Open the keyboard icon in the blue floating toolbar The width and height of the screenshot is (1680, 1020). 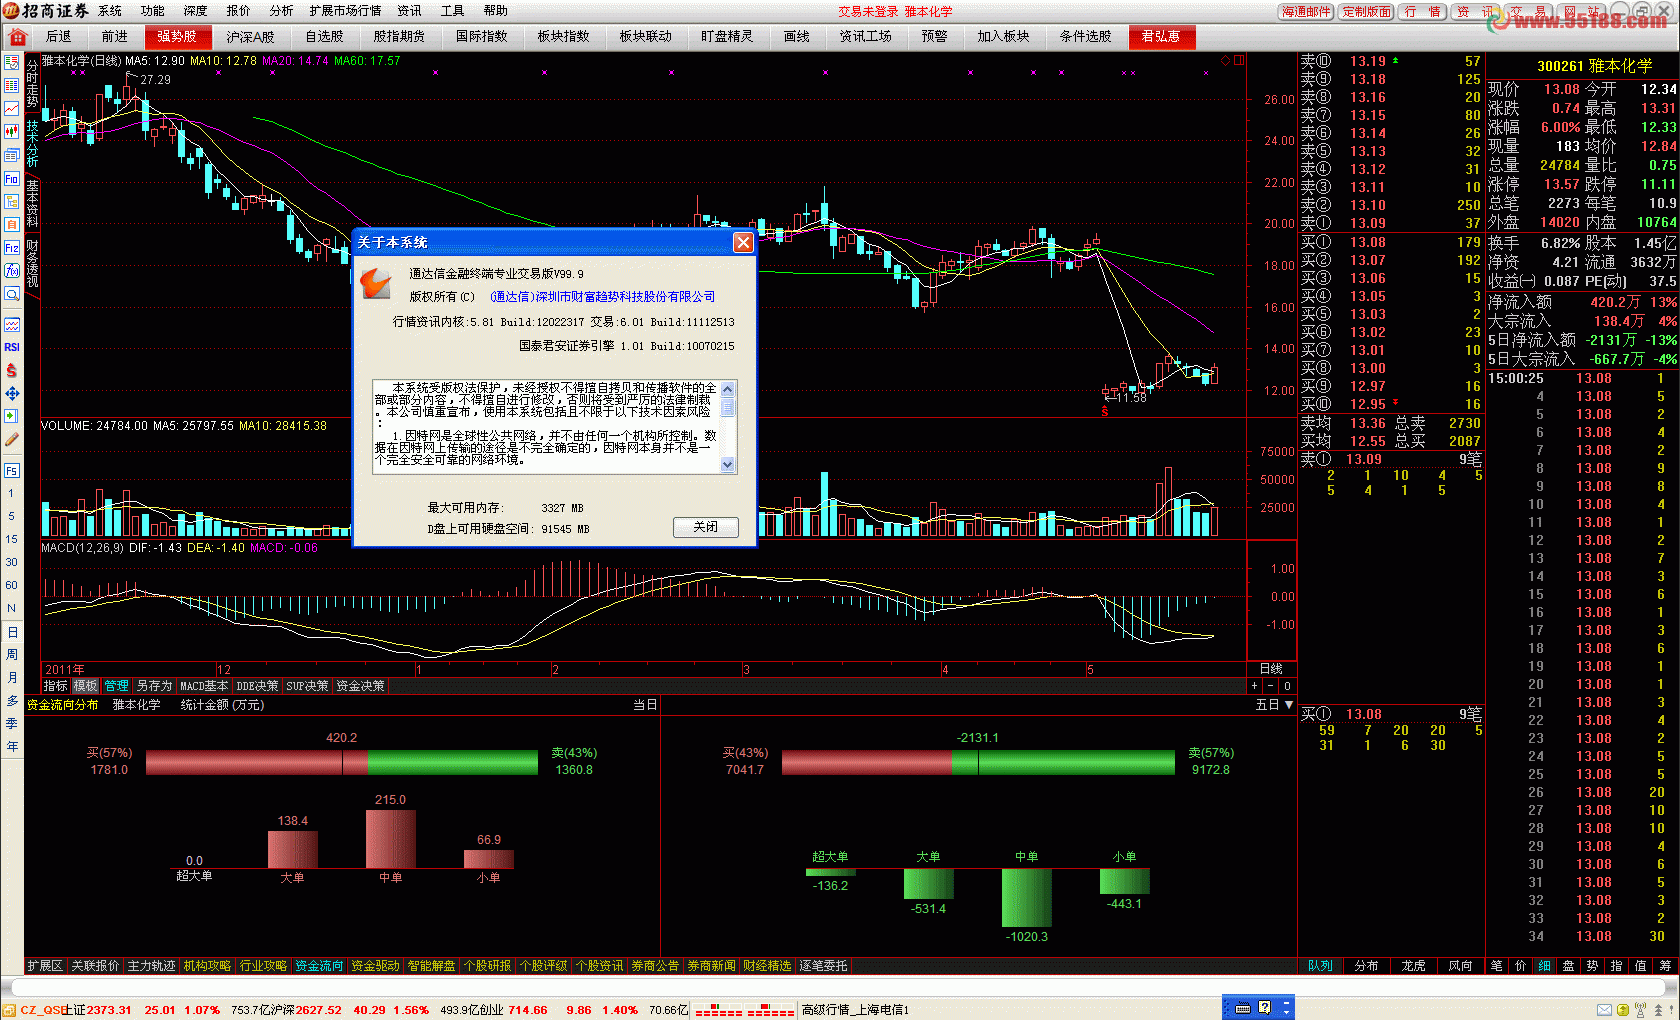pos(1243,1008)
